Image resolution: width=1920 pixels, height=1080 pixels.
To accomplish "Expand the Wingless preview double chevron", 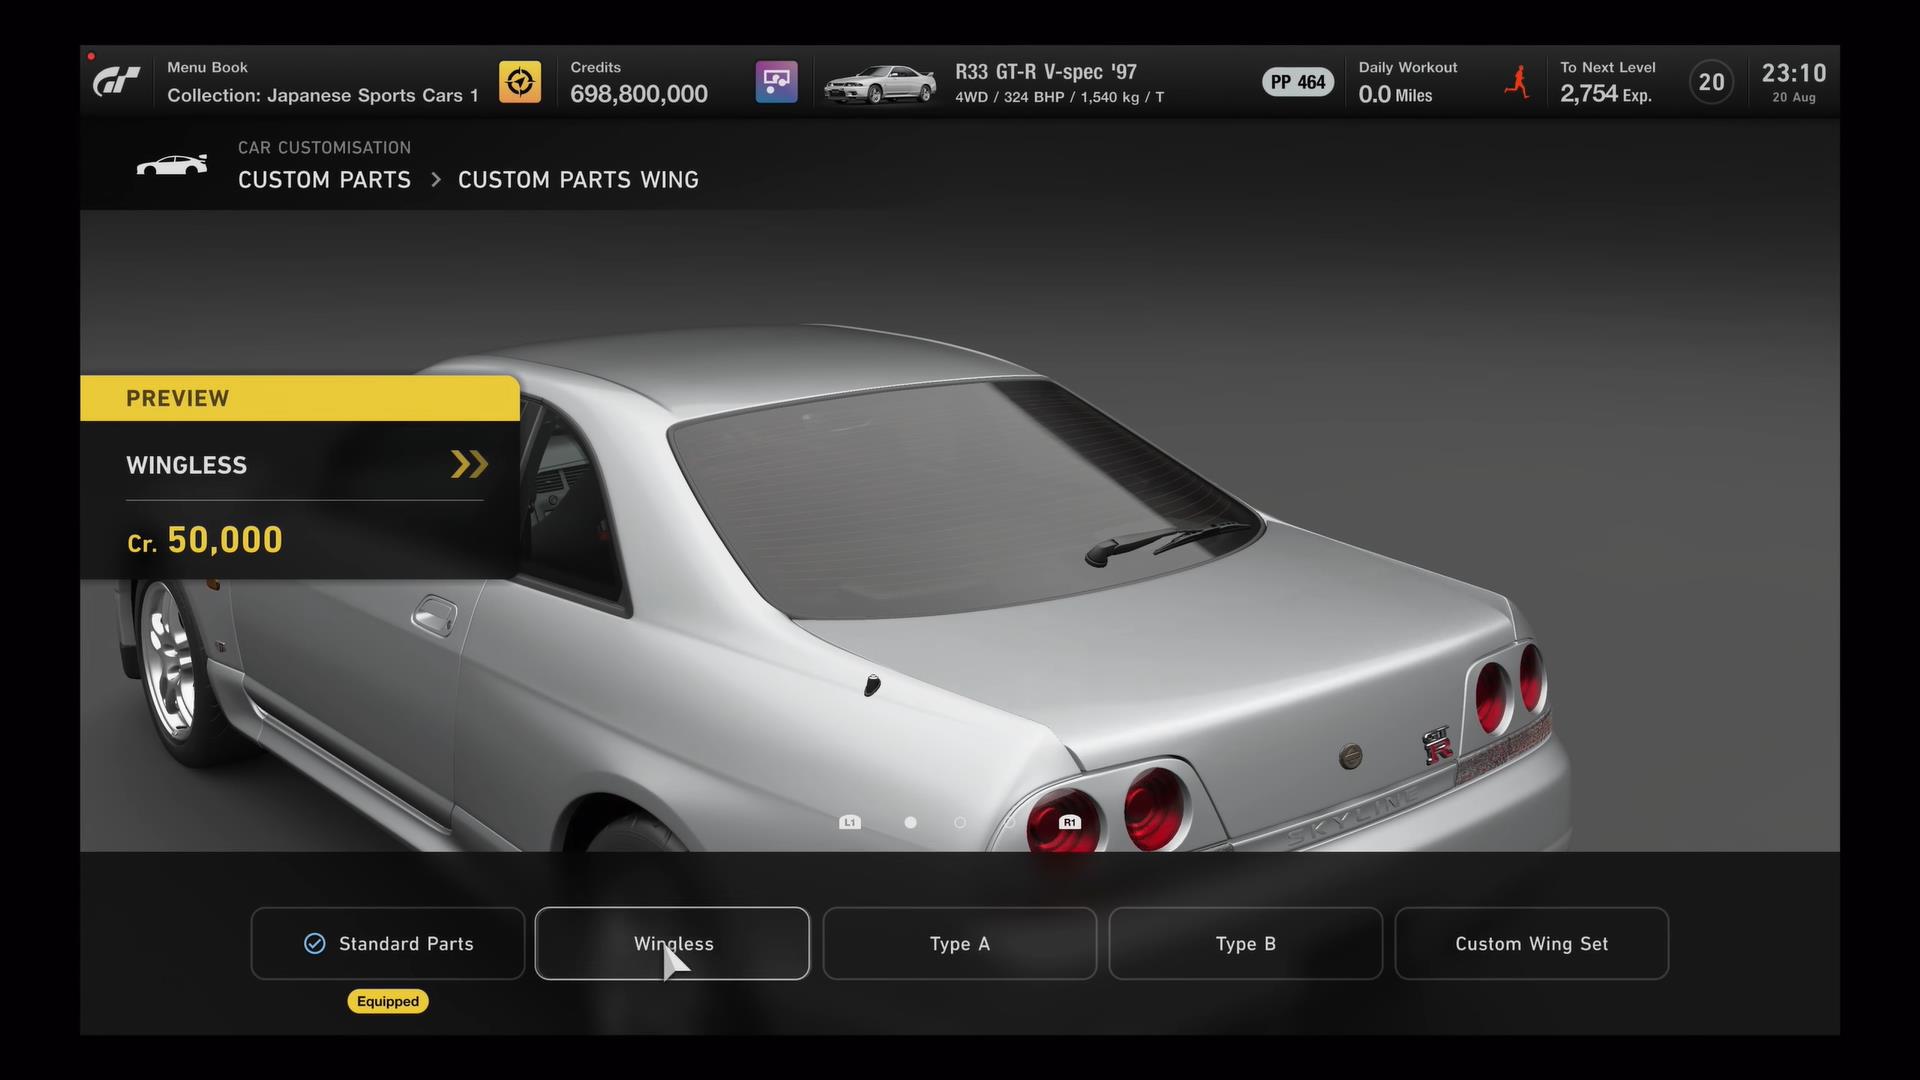I will pos(469,464).
